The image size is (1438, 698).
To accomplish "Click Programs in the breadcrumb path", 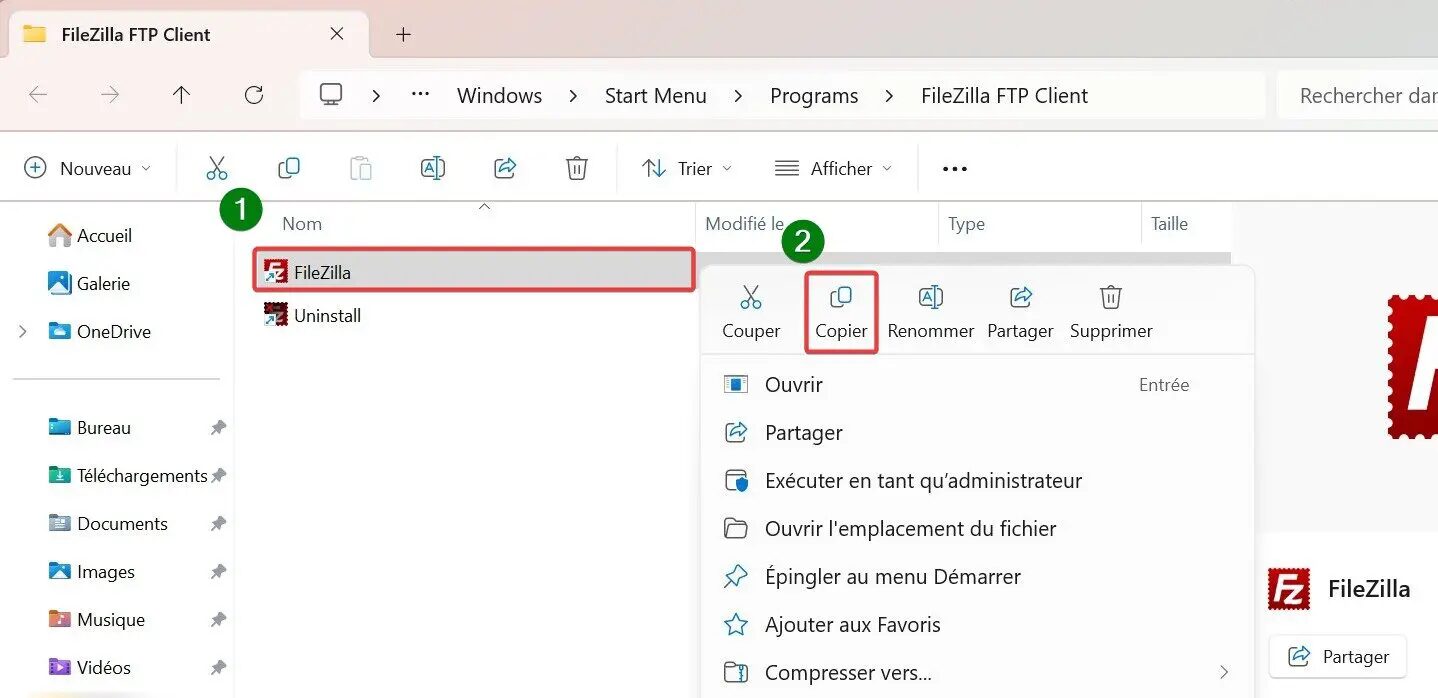I will pyautogui.click(x=814, y=96).
